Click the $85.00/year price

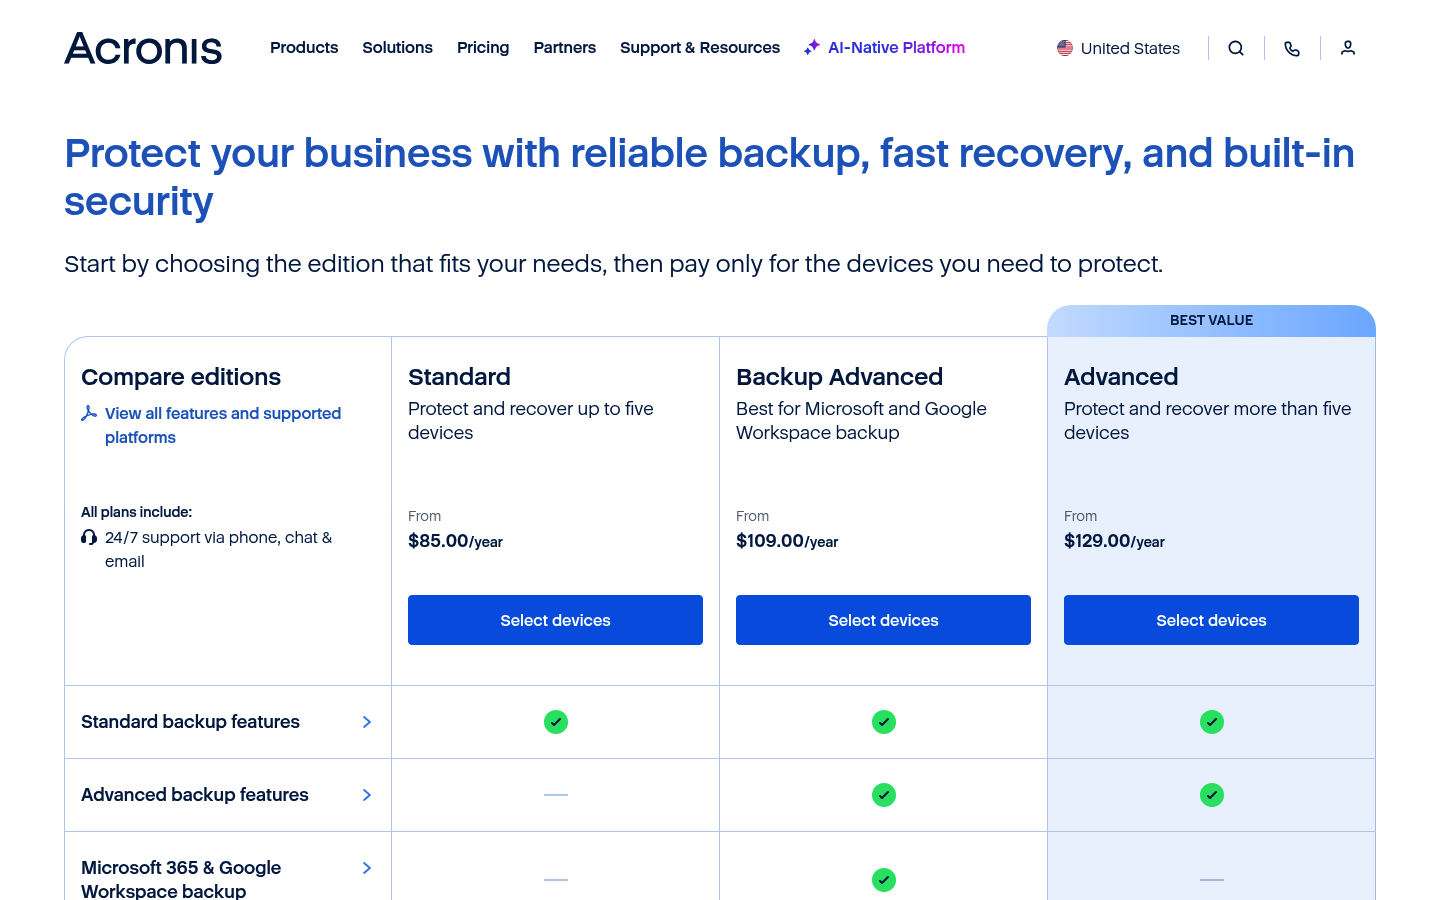pos(455,541)
